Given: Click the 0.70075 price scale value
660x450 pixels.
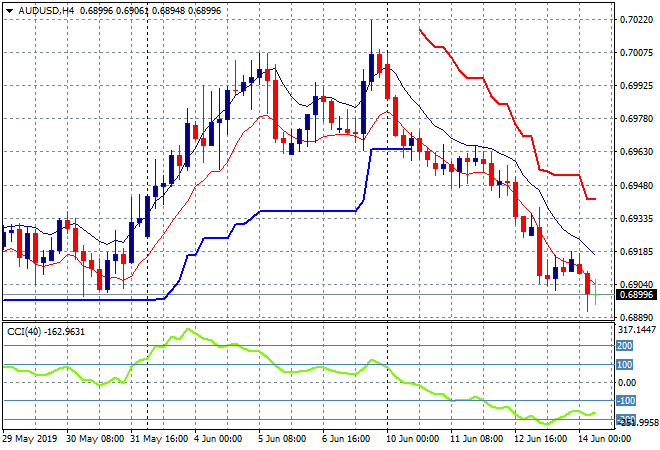Looking at the screenshot, I should tap(636, 53).
